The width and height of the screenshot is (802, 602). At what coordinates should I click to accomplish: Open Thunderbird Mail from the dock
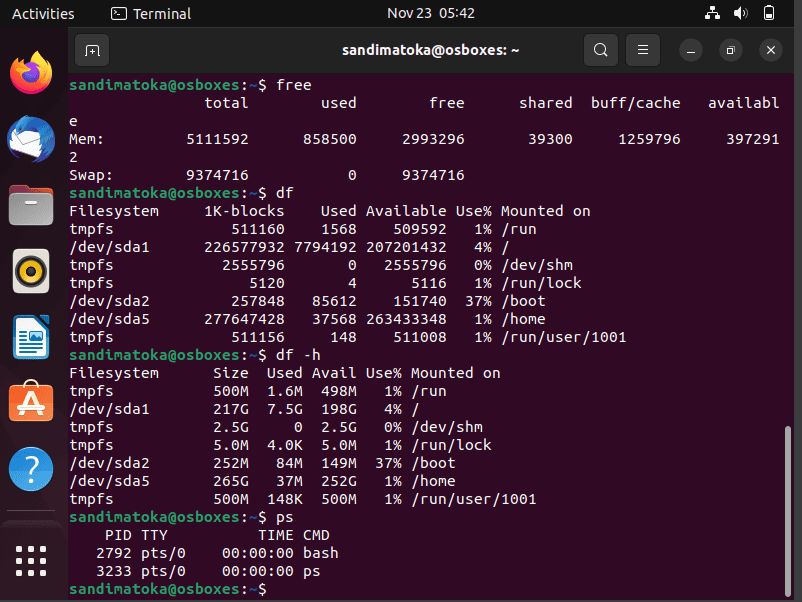[x=31, y=139]
